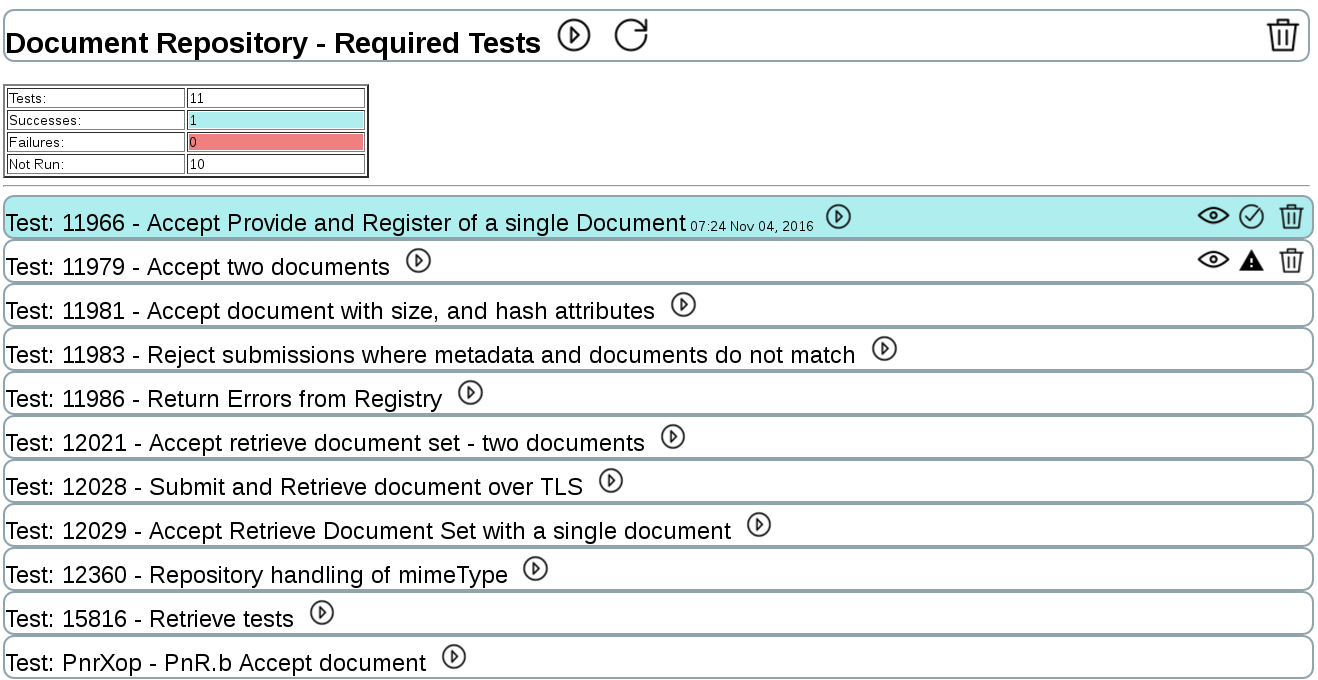The image size is (1318, 680).
Task: Click the warning icon on test 11979
Action: 1253,260
